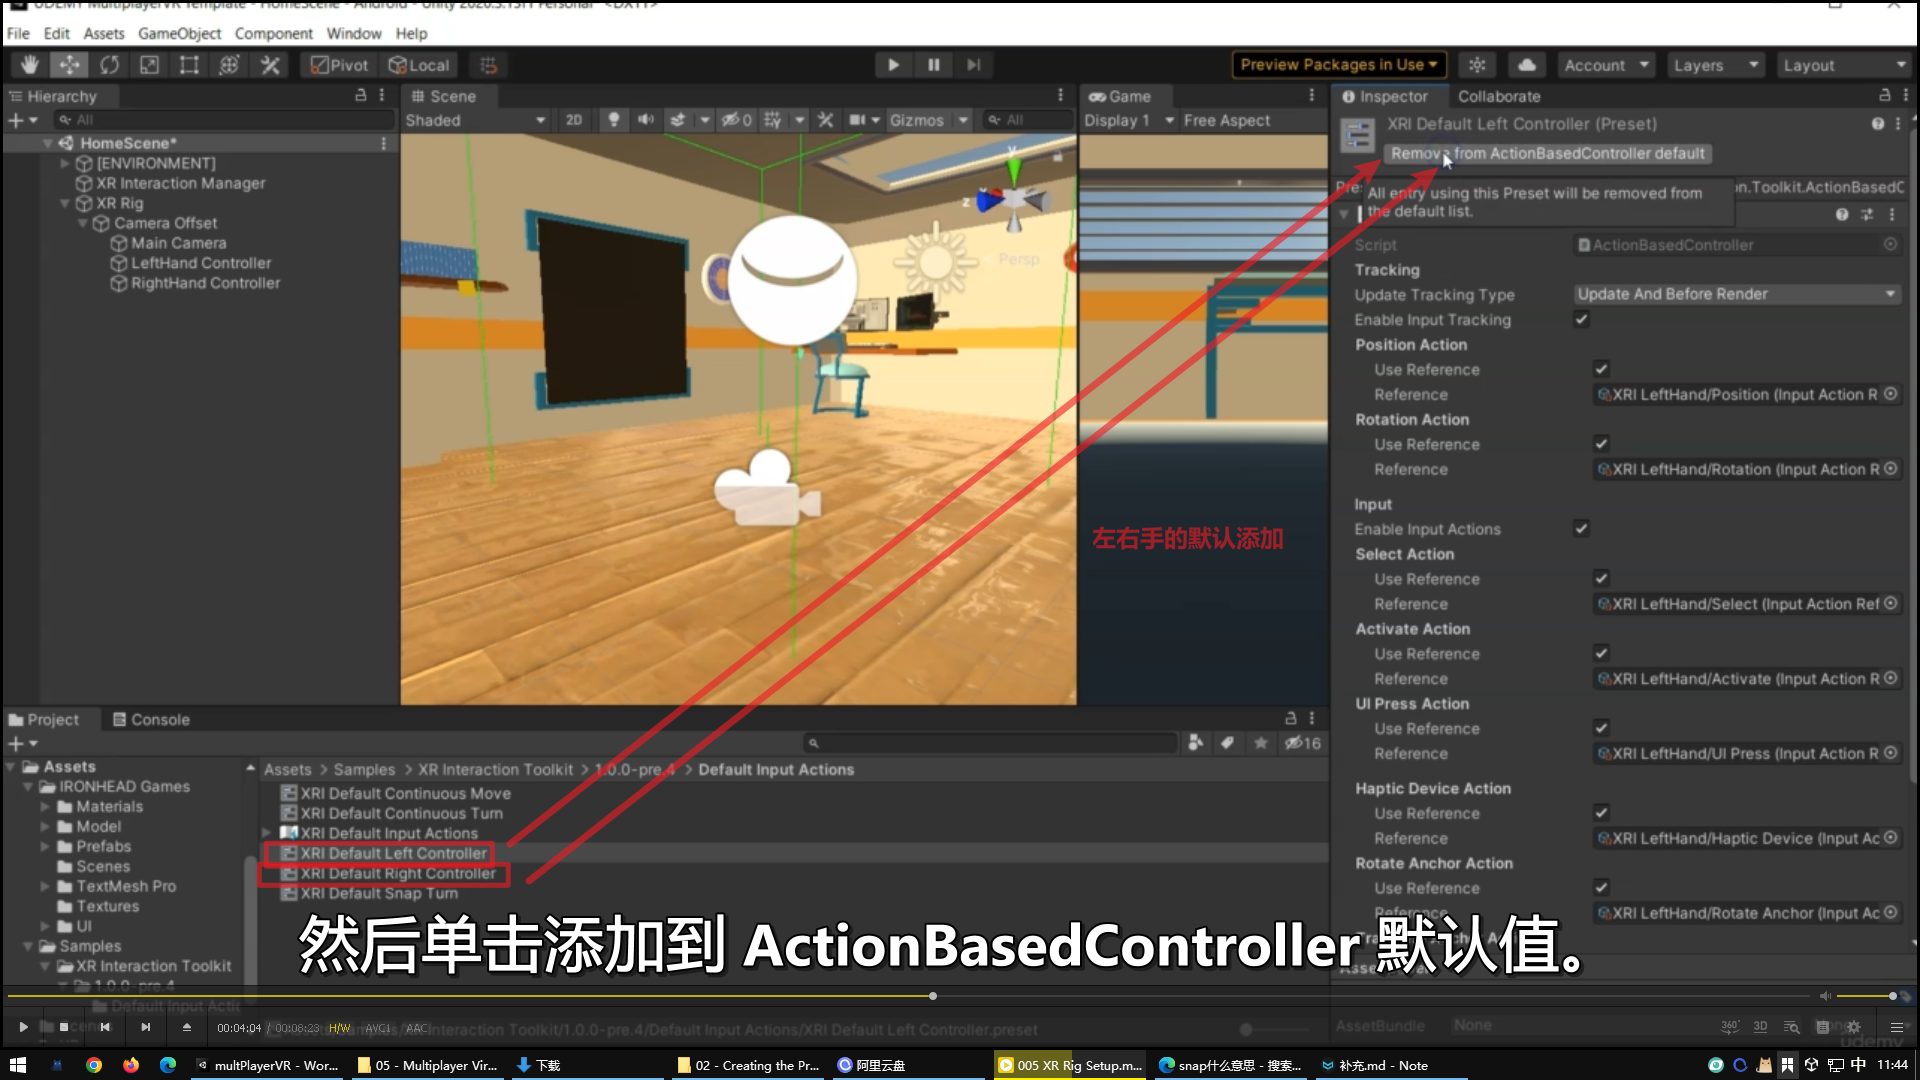Toggle Rotation Action Use Reference checkbox
This screenshot has width=1920, height=1080.
point(1601,444)
